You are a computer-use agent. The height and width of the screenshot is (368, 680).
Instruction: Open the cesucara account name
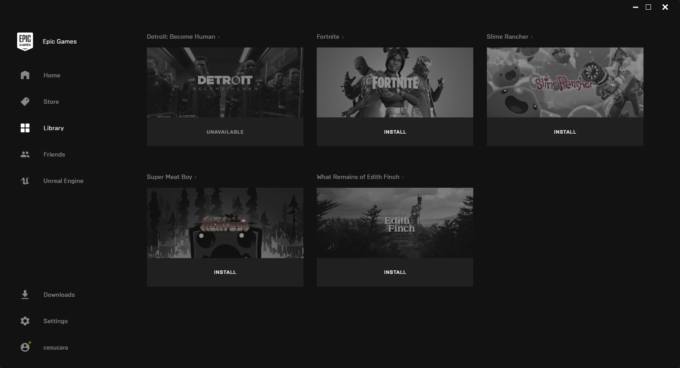(56, 348)
